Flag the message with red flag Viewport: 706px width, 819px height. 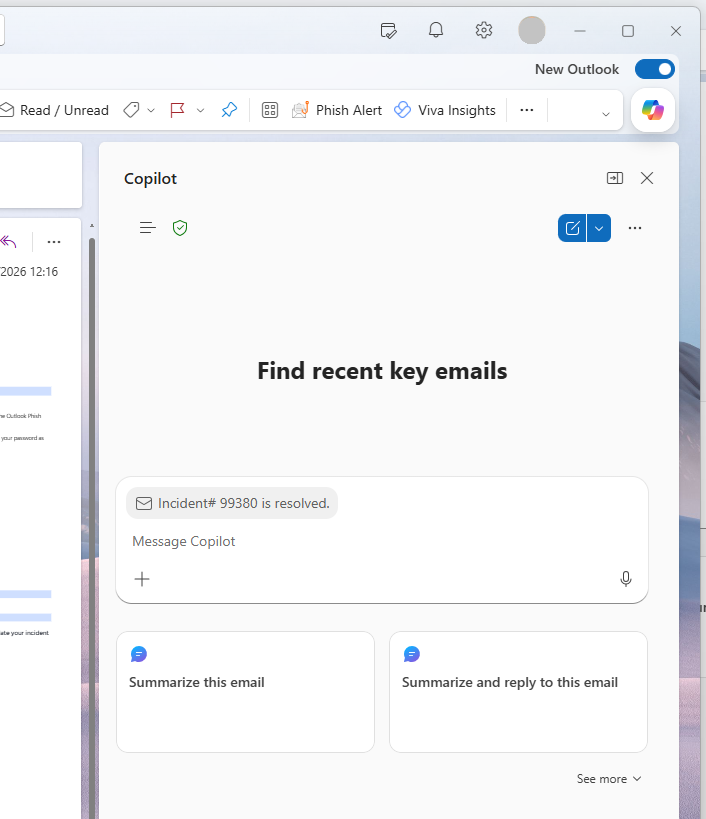[x=178, y=110]
